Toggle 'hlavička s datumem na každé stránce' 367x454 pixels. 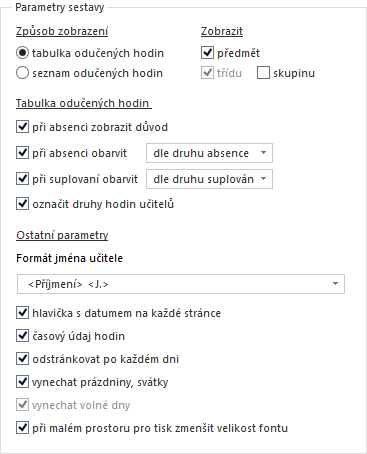[22, 313]
